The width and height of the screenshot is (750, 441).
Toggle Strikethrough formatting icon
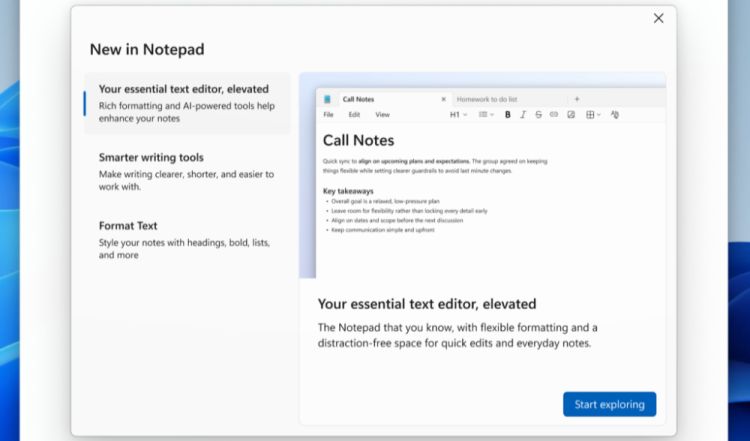coord(538,115)
